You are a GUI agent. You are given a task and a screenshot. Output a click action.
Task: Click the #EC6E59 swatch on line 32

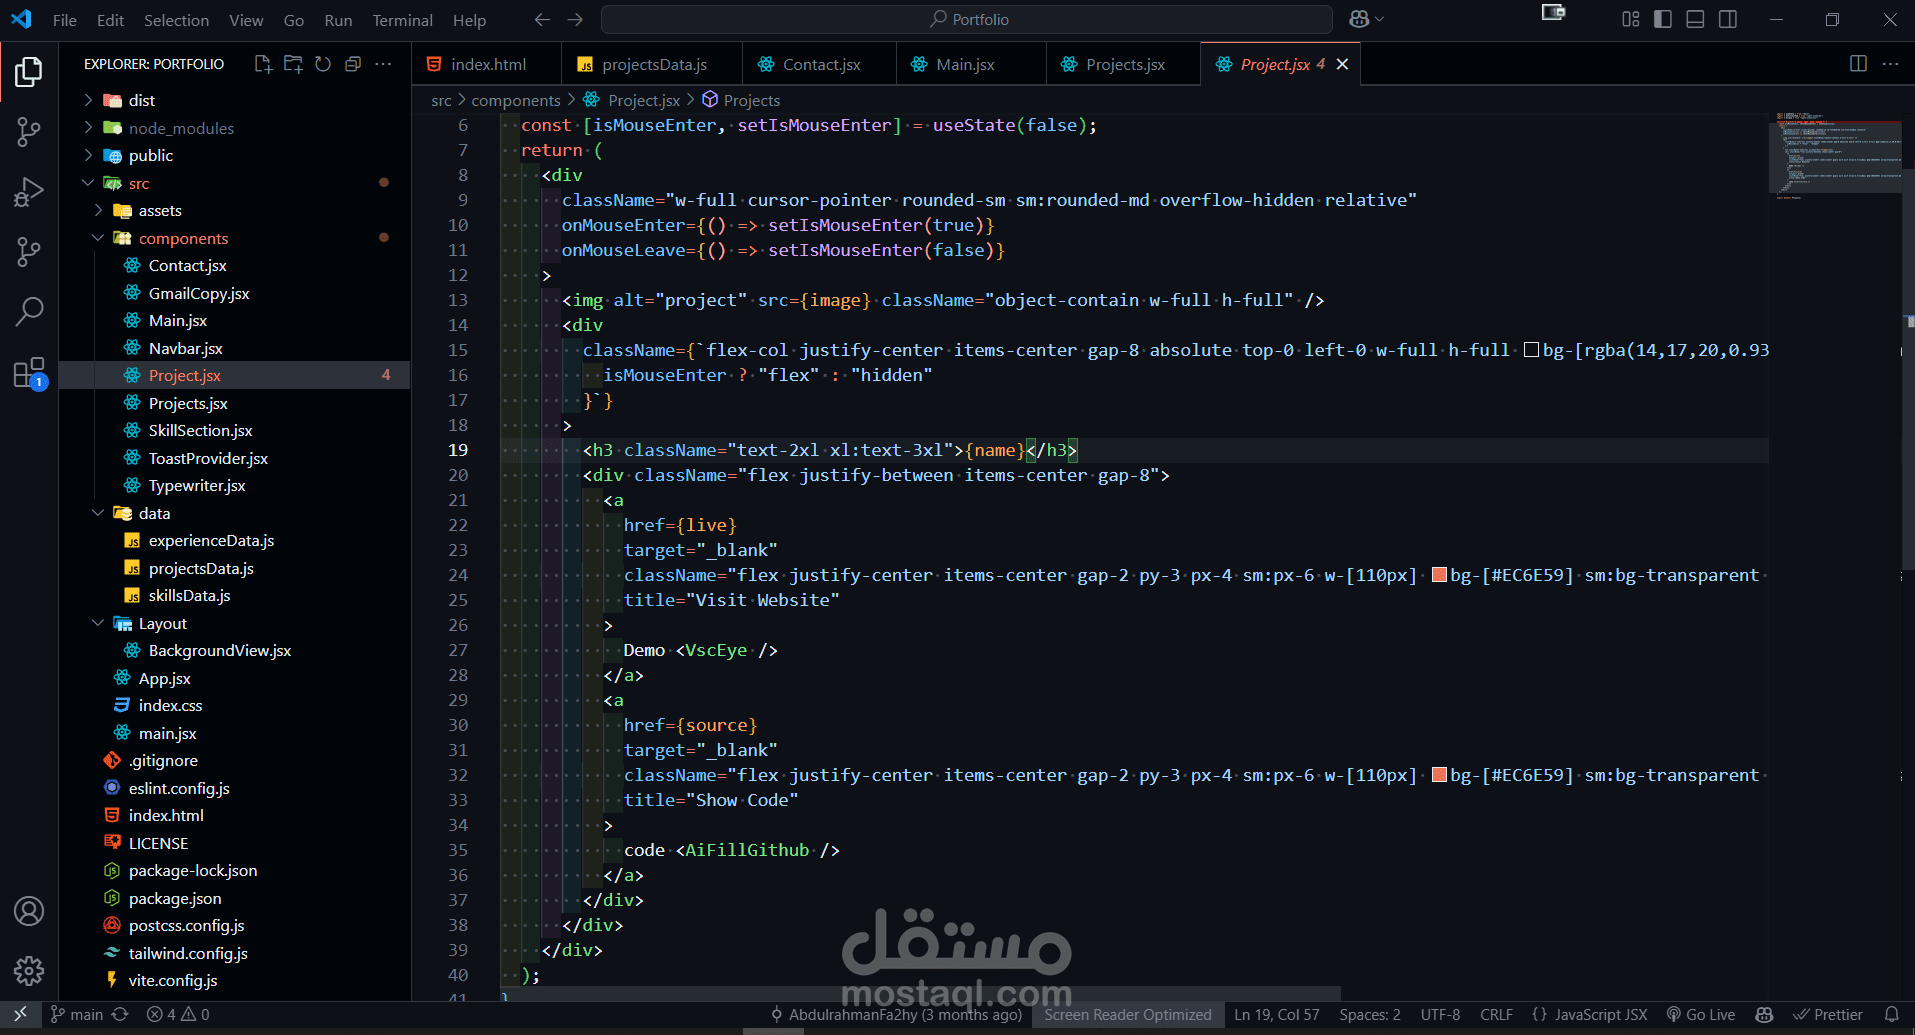[1439, 775]
